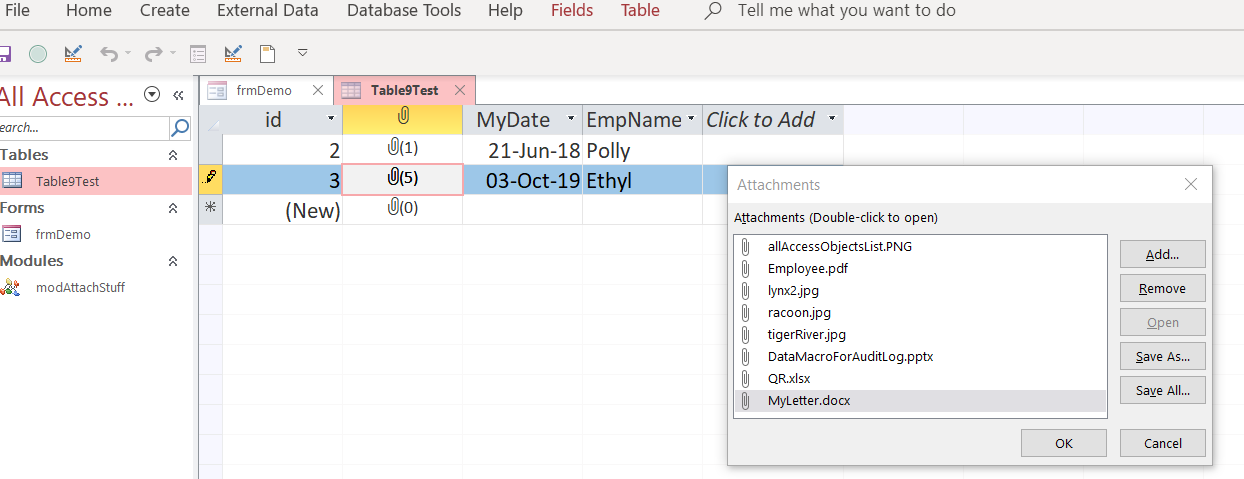
Task: Collapse the Tables group
Action: point(173,155)
